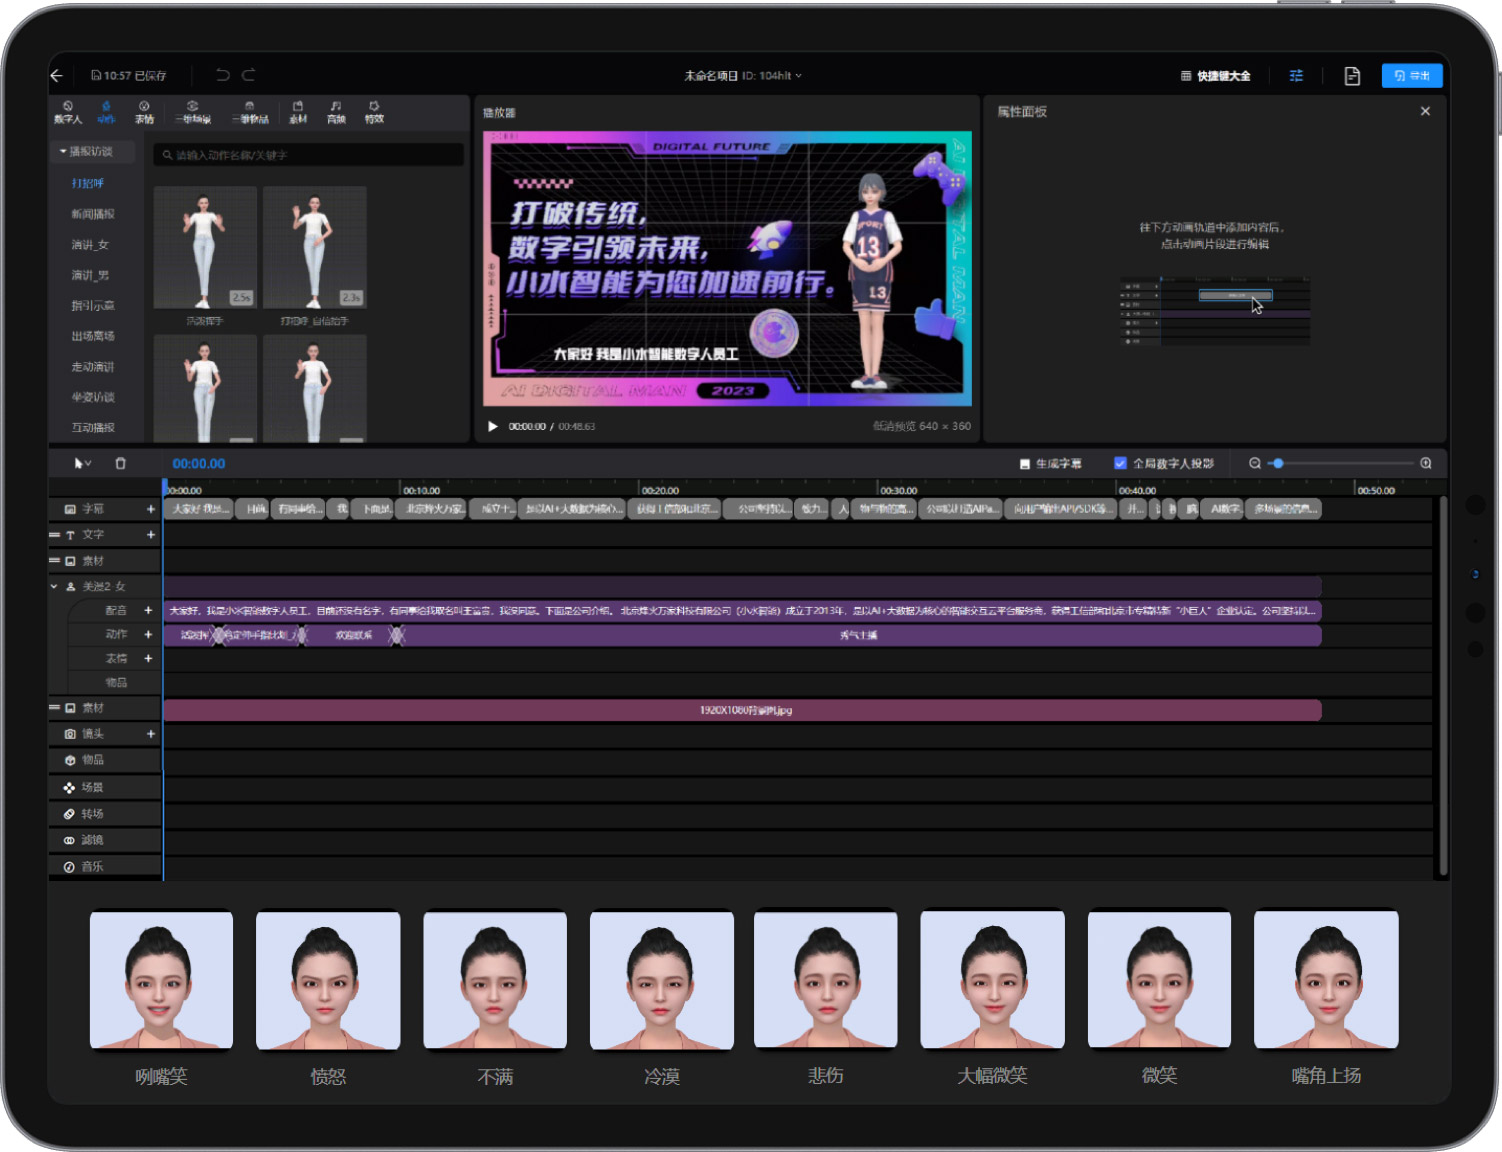1502x1152 pixels.
Task: Go back using the top-left arrow
Action: (x=57, y=75)
